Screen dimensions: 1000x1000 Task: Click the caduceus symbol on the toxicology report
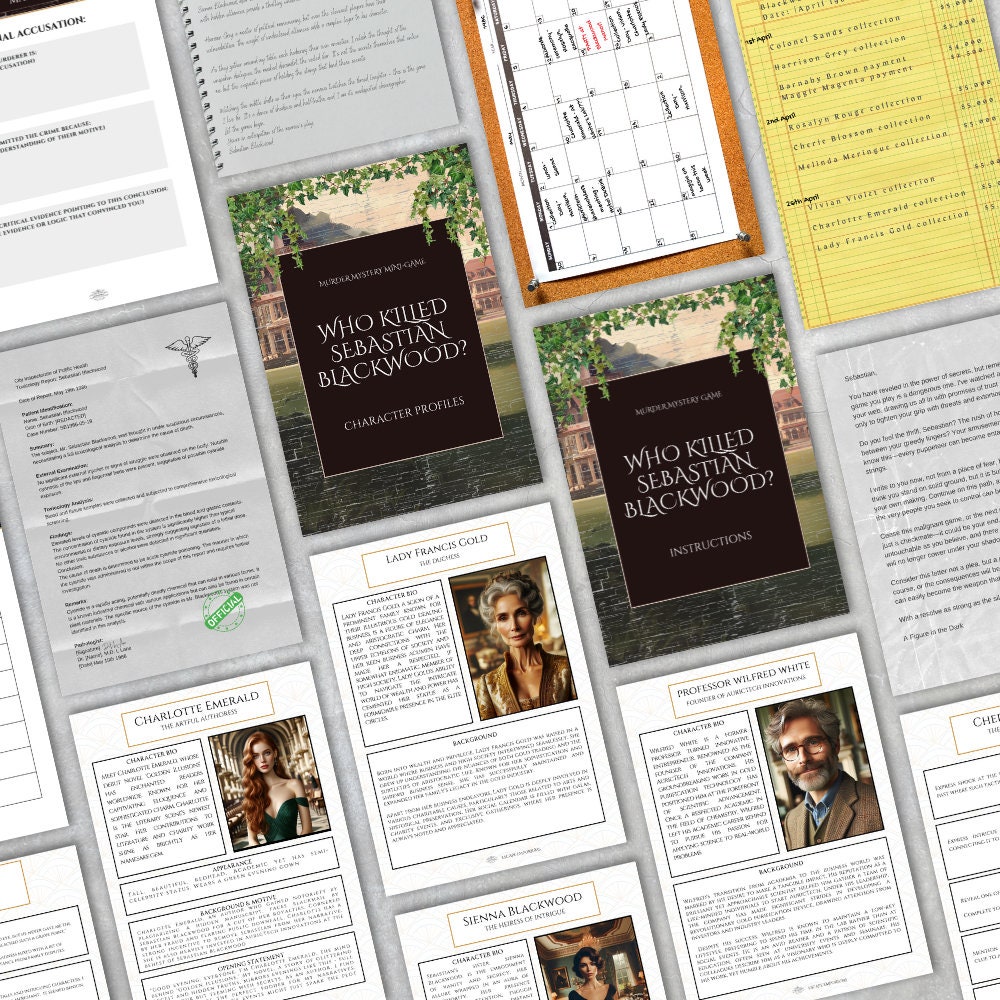[188, 356]
